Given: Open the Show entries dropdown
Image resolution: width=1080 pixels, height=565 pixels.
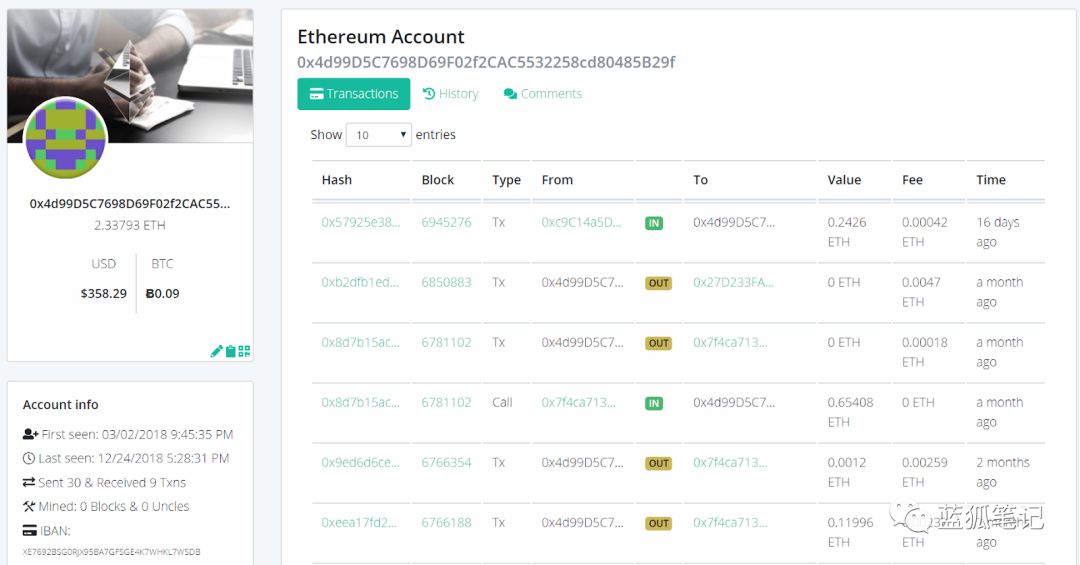Looking at the screenshot, I should click(379, 134).
